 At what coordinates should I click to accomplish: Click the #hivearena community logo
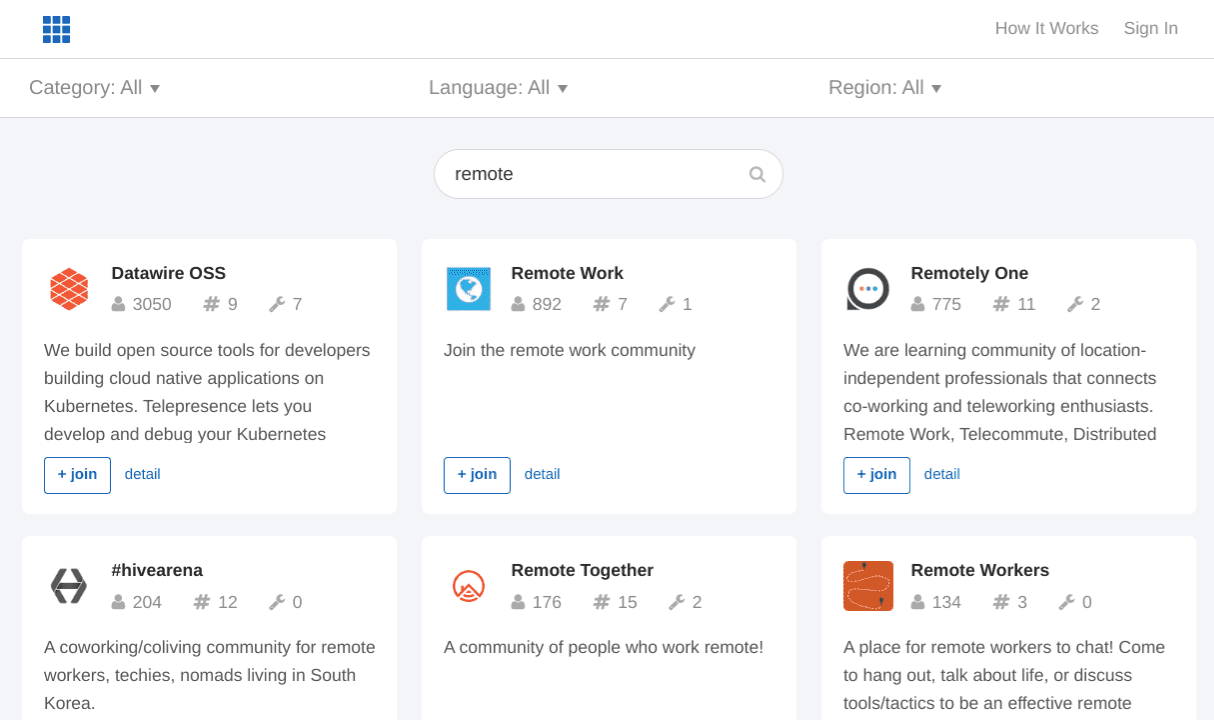click(x=69, y=586)
